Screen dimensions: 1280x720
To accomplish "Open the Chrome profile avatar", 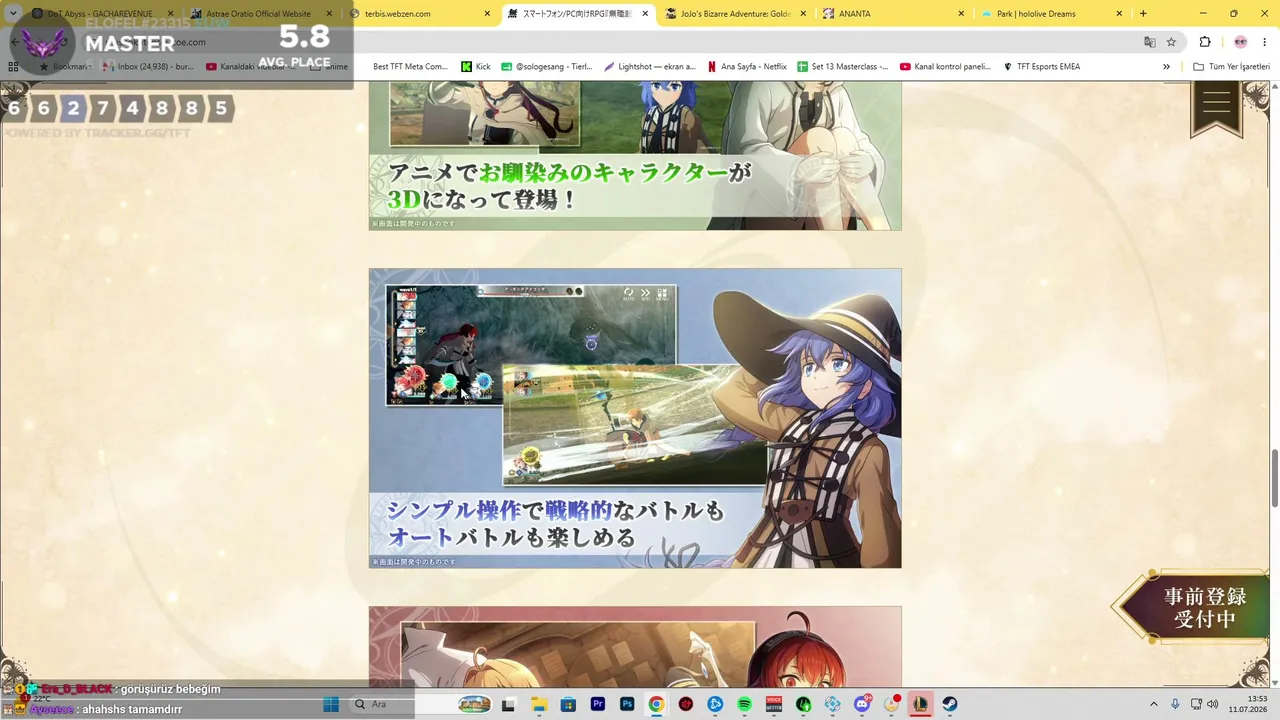I will pos(1240,42).
